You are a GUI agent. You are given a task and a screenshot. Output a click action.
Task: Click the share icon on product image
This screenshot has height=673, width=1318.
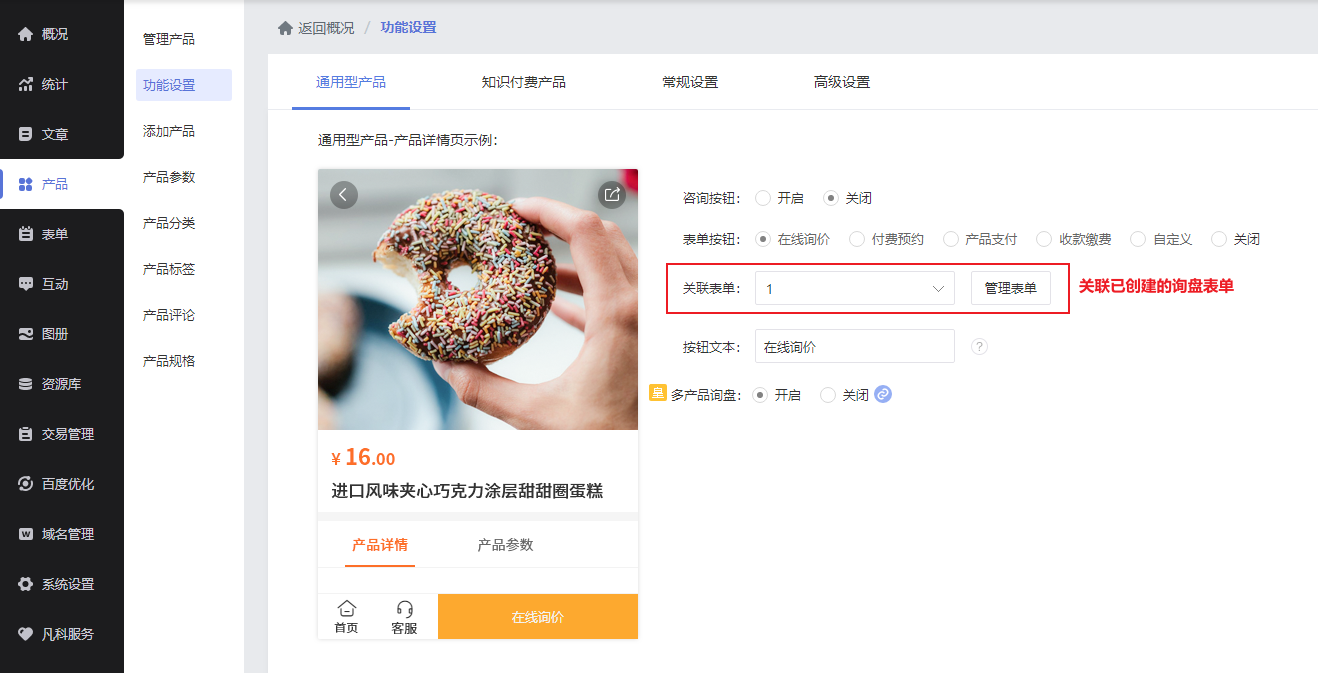[612, 194]
